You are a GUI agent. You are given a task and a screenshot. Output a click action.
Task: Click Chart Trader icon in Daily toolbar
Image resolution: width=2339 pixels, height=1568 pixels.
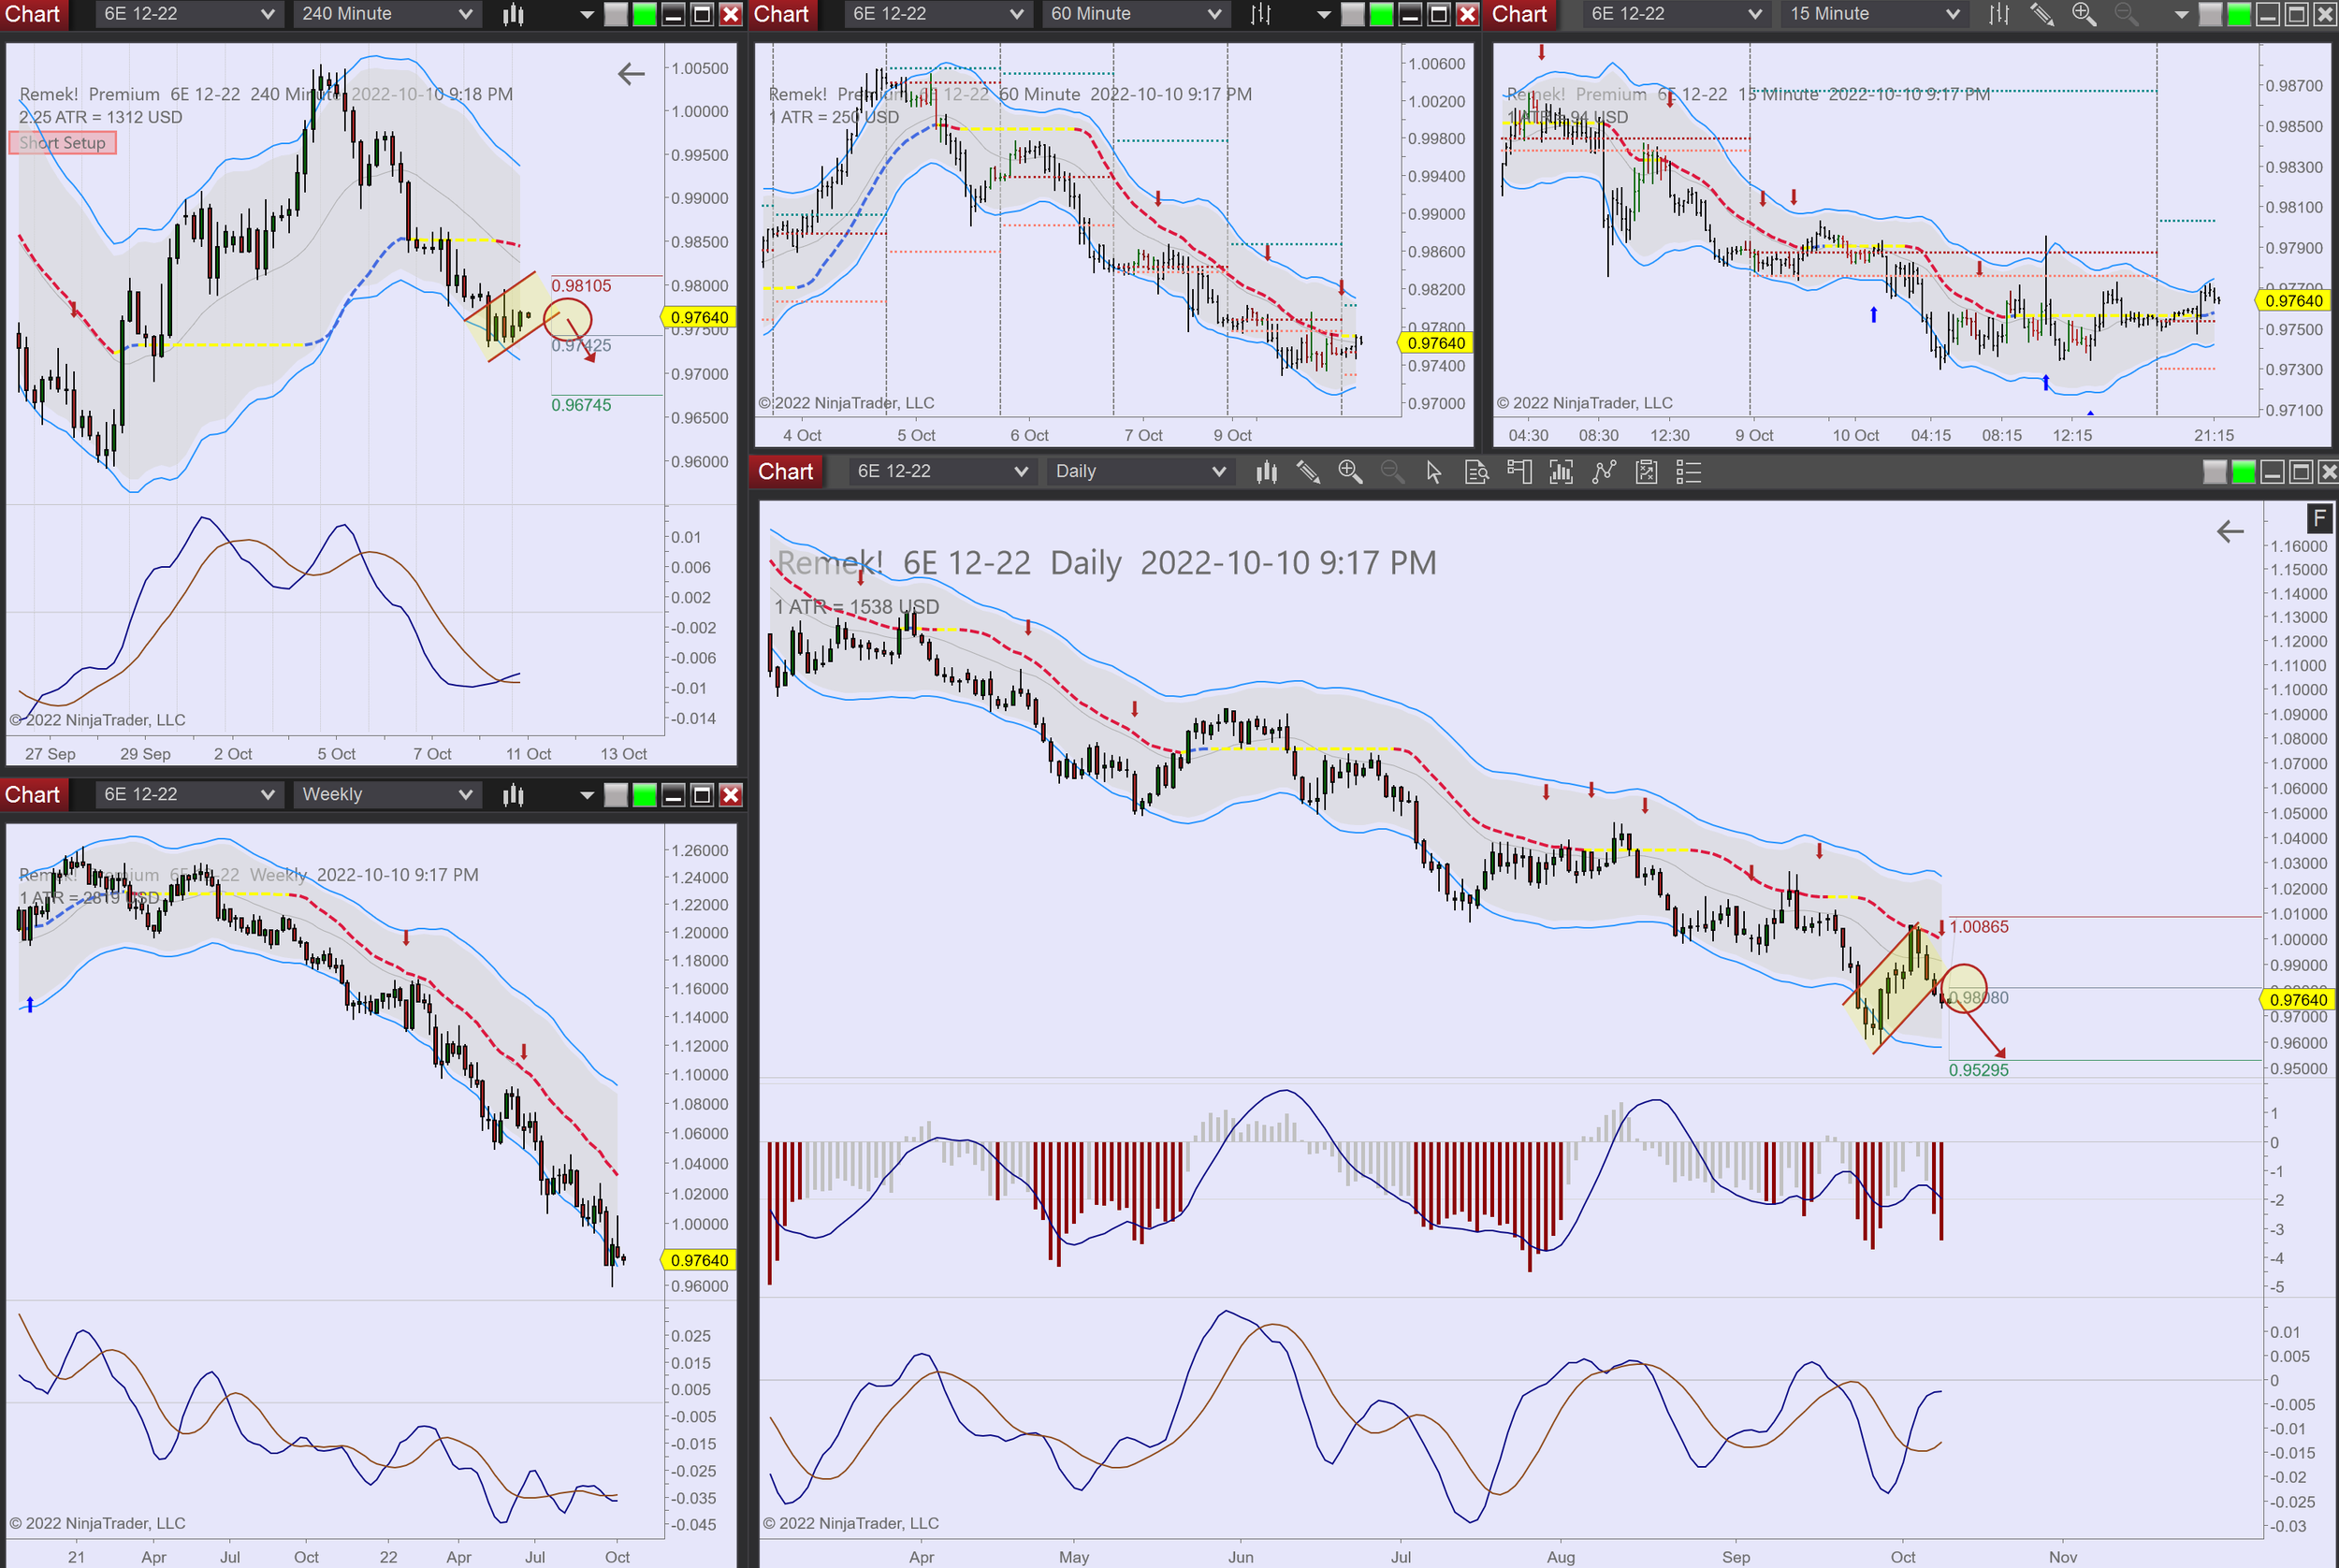[1519, 472]
